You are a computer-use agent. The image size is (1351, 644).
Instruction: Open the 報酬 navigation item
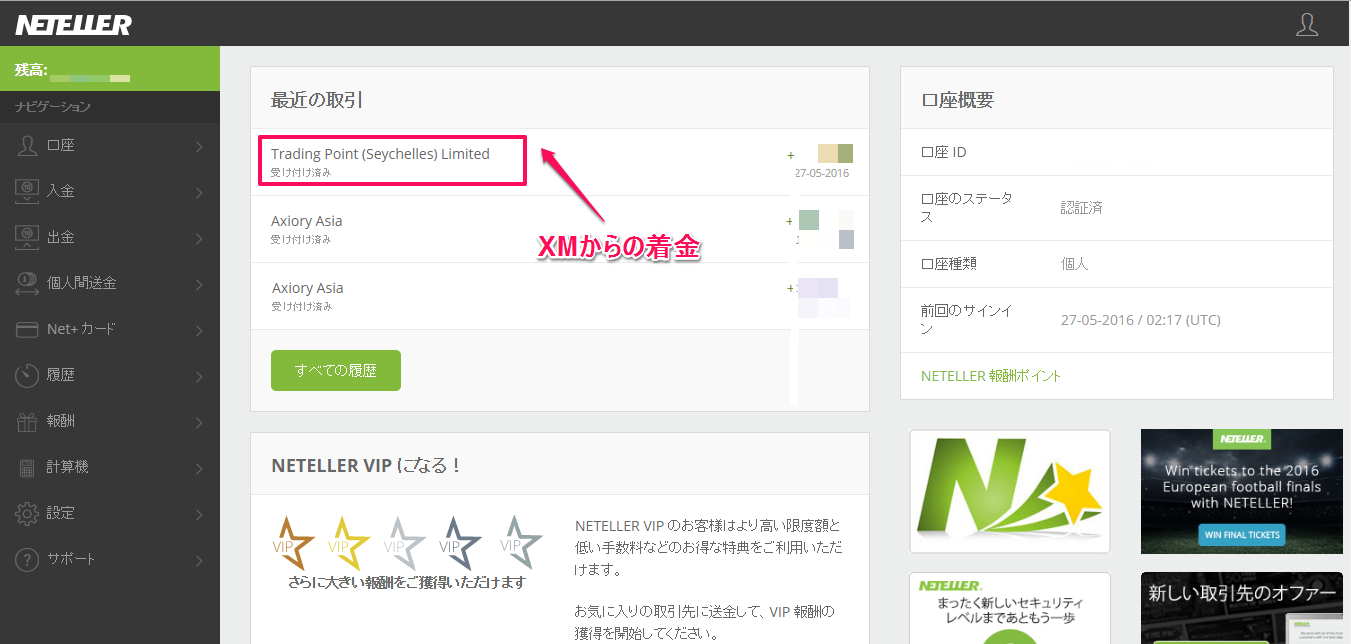point(110,421)
